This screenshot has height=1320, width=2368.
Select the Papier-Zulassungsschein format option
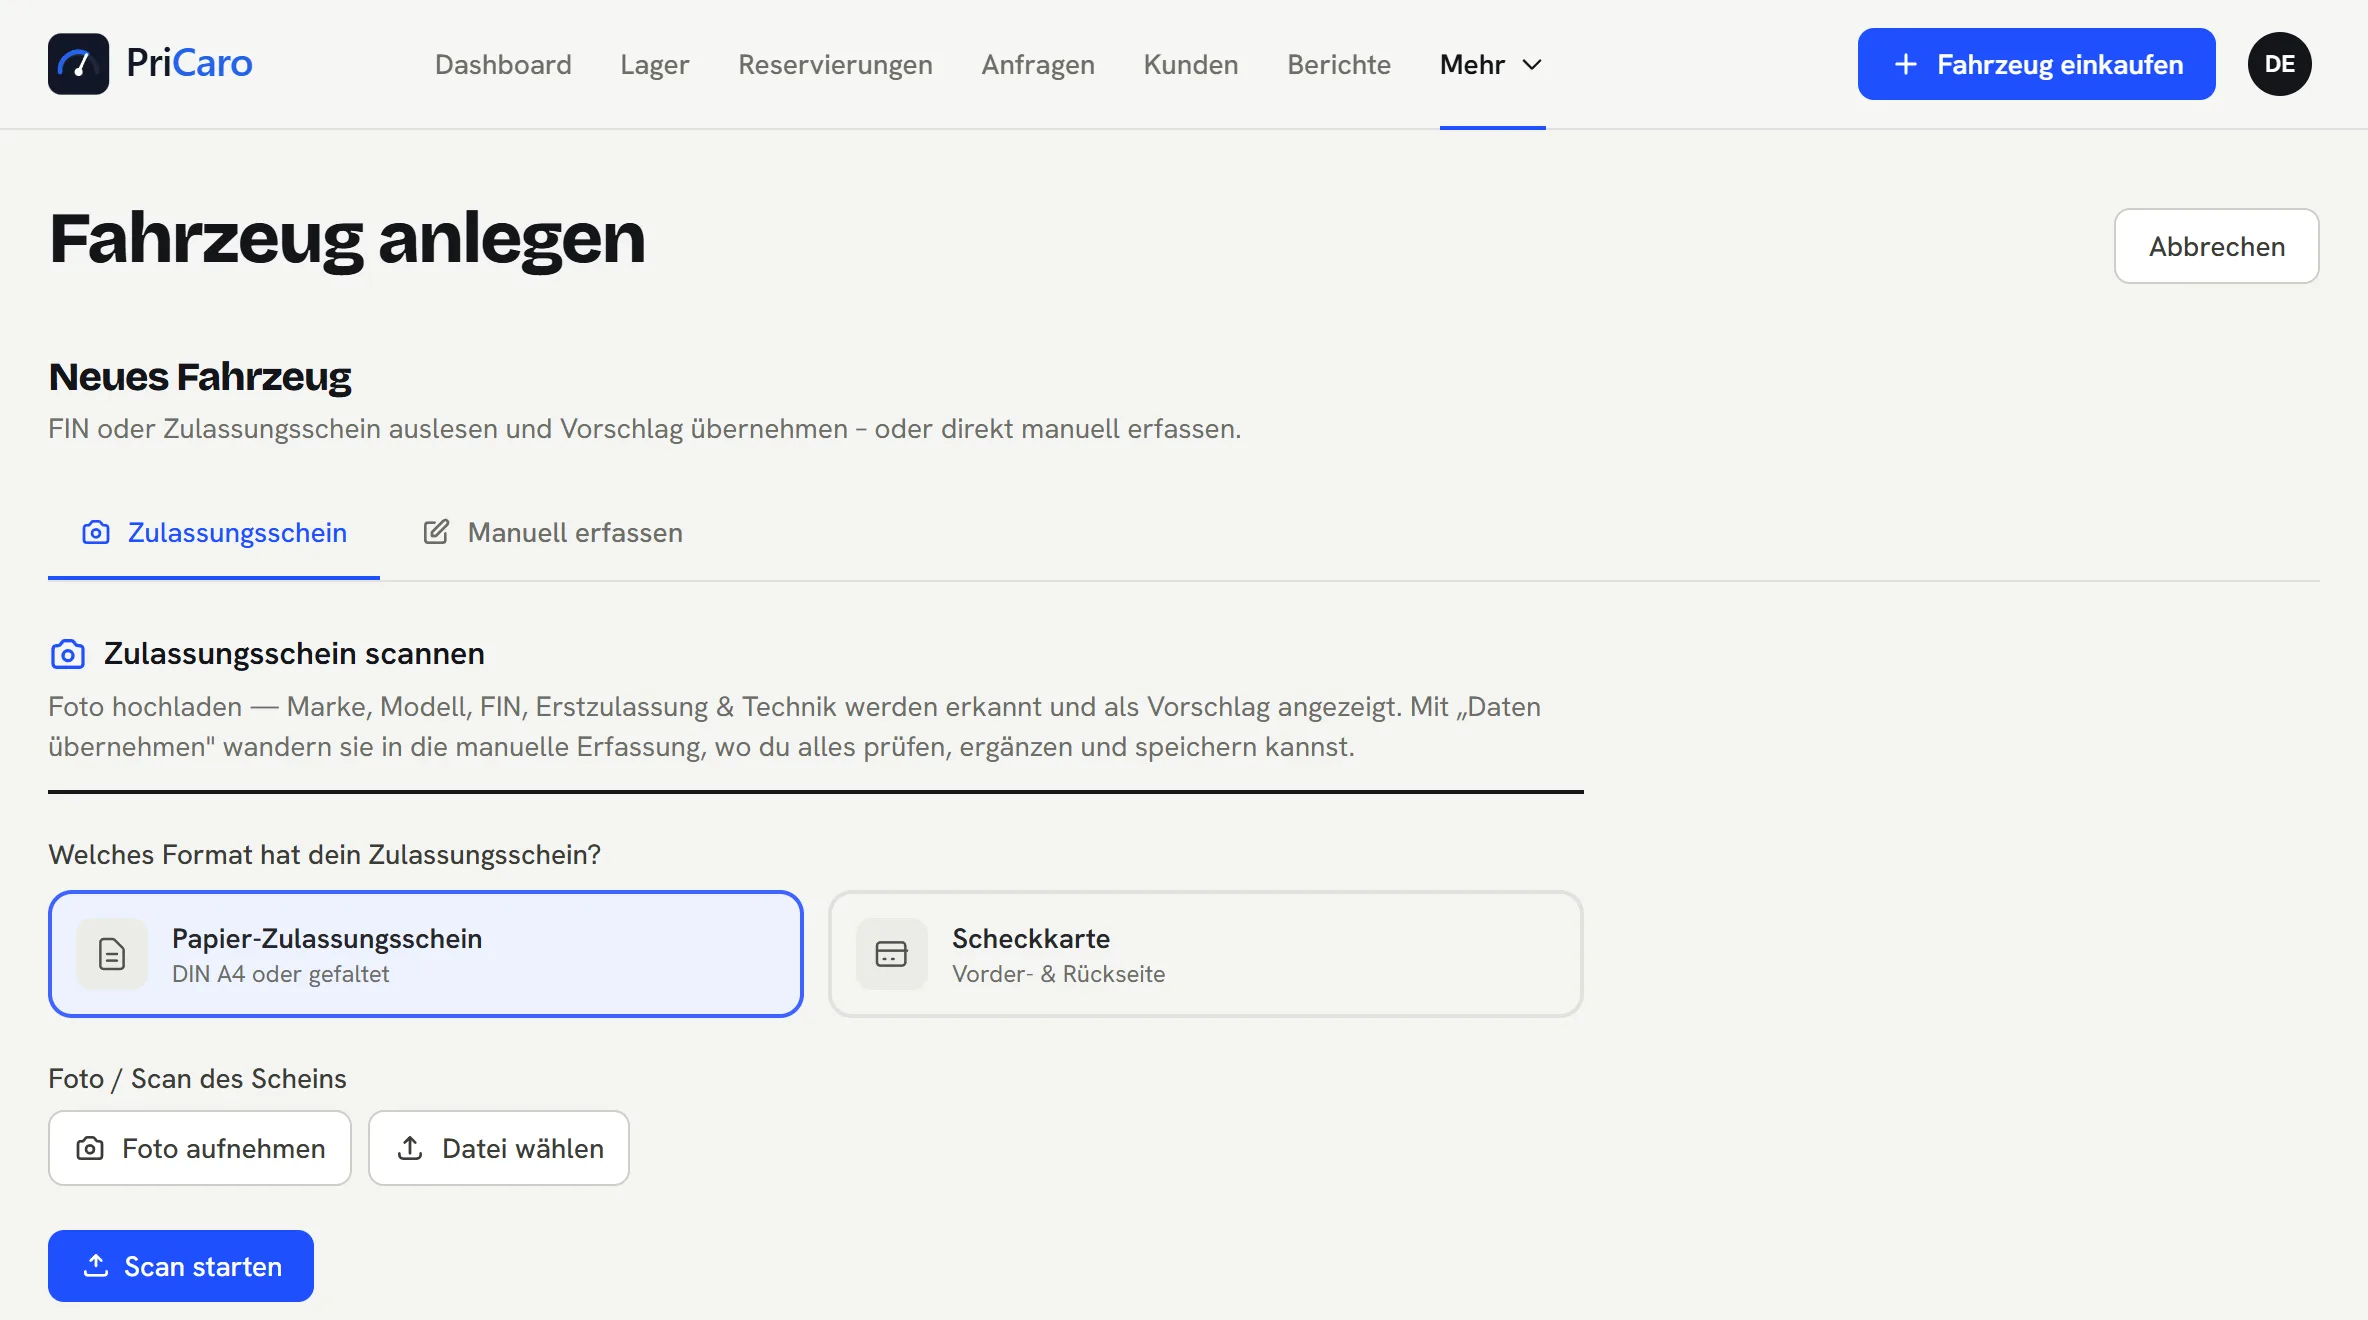[x=426, y=954]
